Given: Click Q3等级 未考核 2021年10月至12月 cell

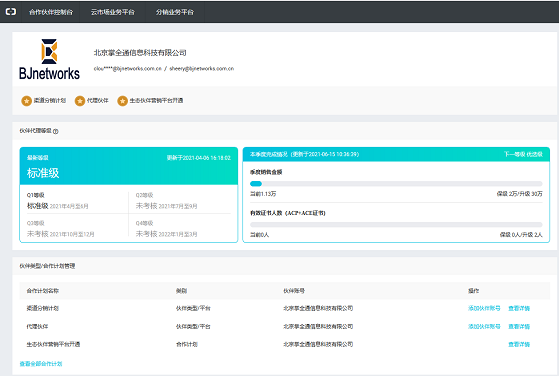Looking at the screenshot, I should pos(74,229).
